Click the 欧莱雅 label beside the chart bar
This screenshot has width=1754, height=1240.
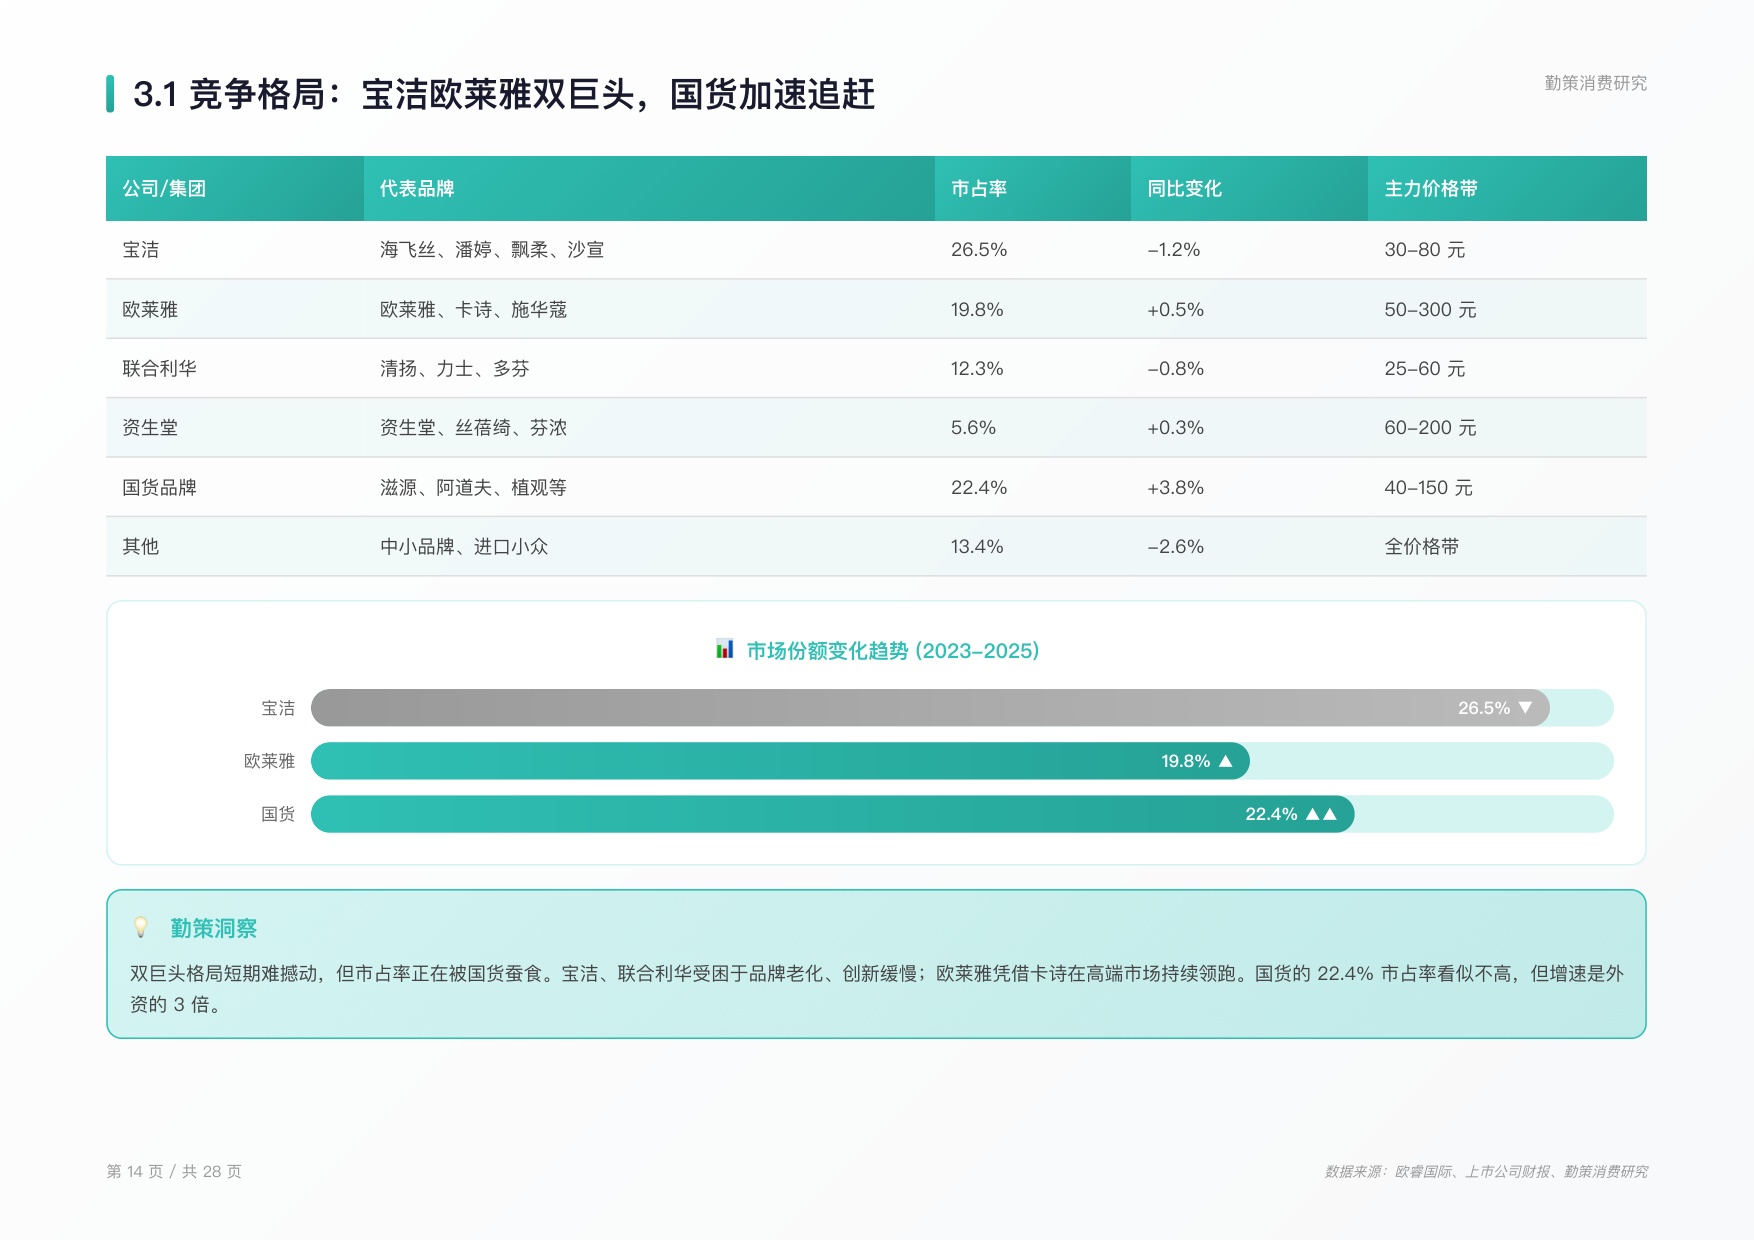pos(270,761)
